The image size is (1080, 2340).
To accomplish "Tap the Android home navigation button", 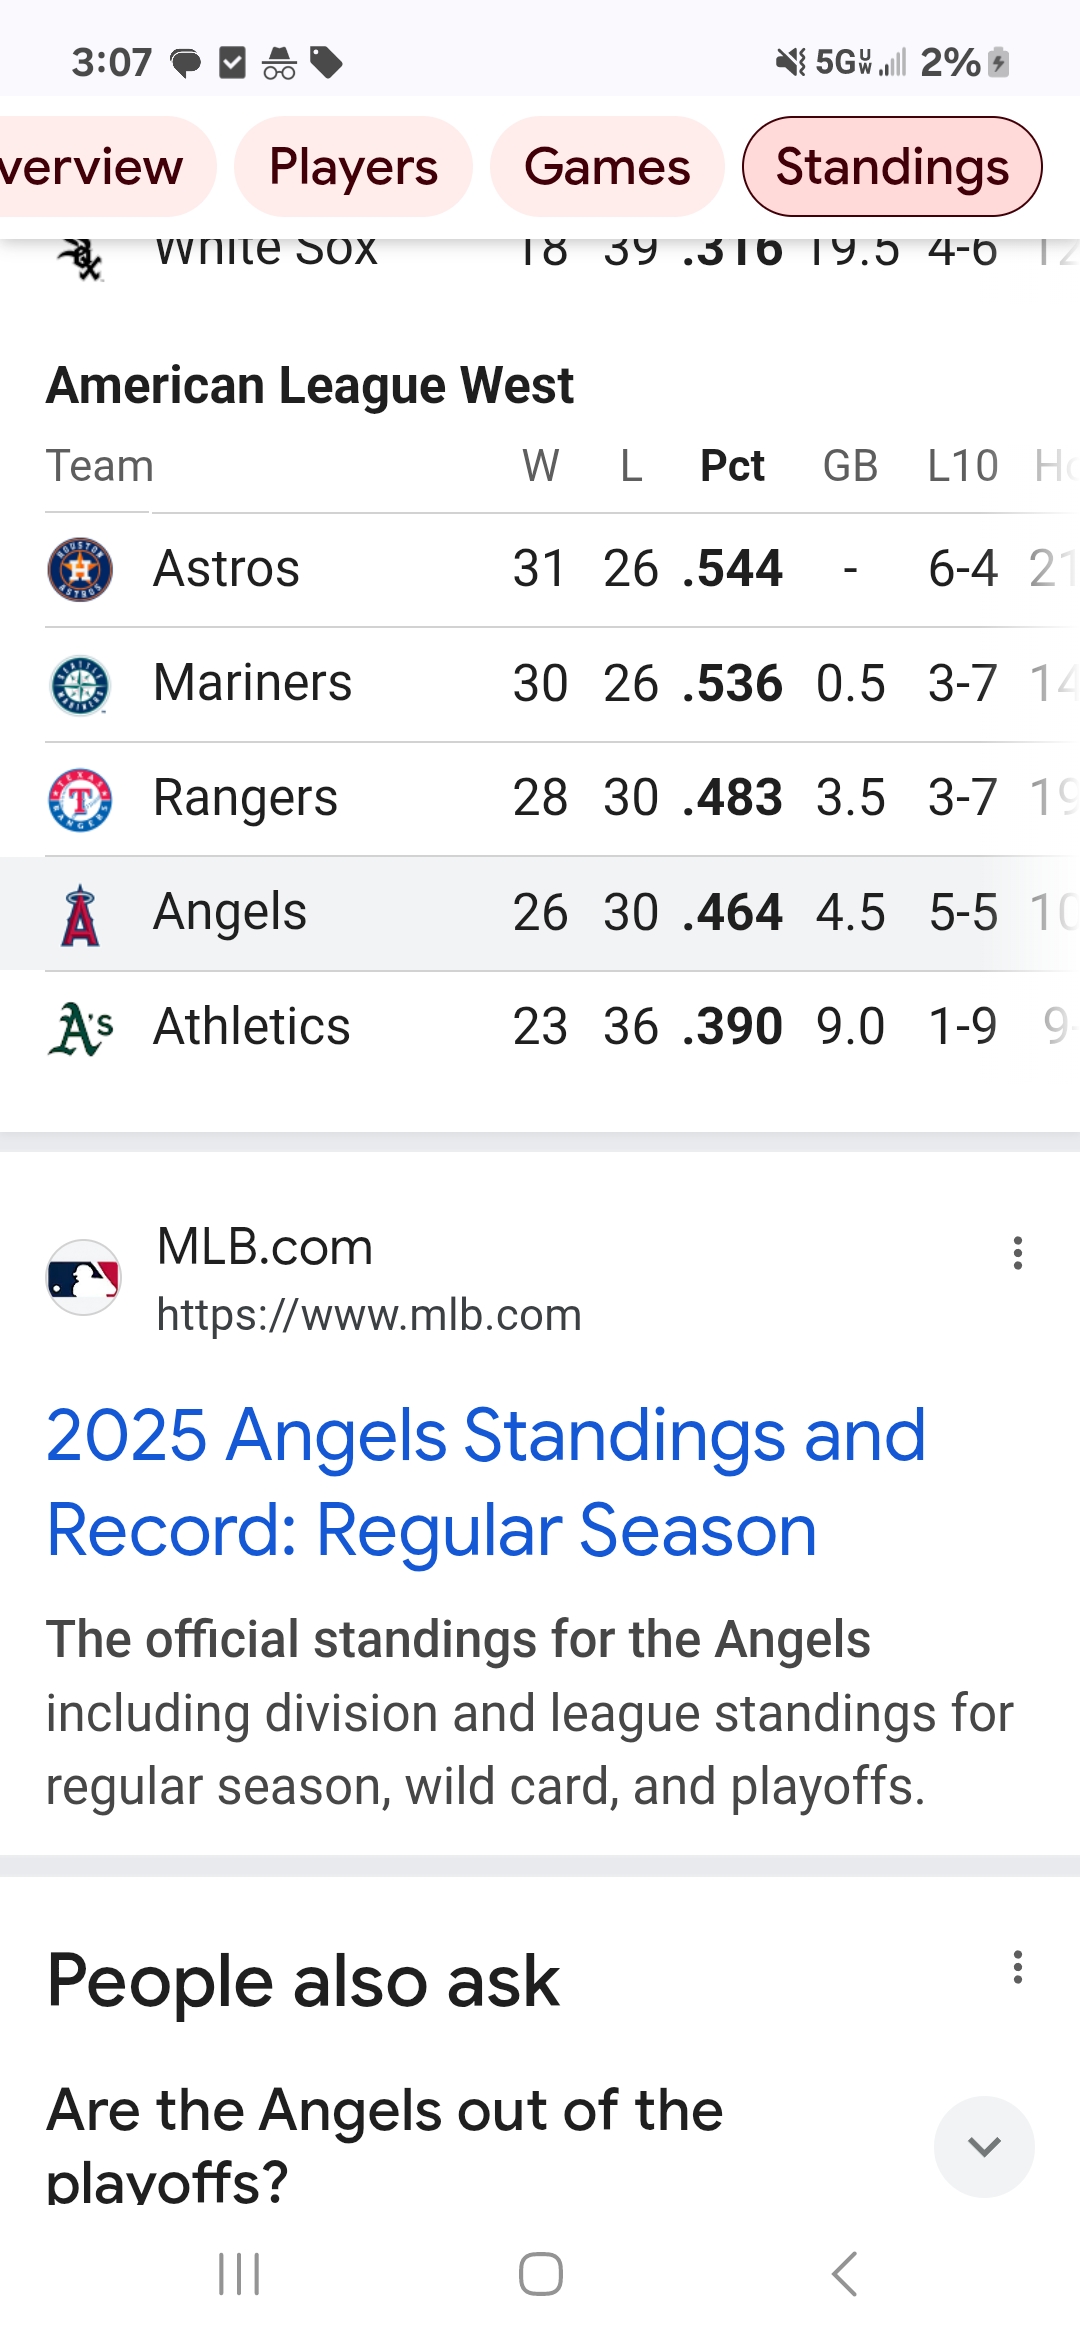I will tap(540, 2274).
